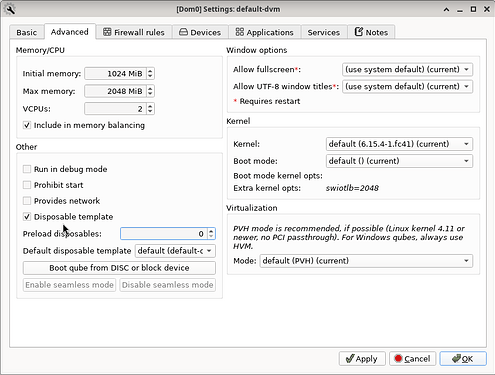Increase the VCPUs stepper value
The image size is (495, 375).
pos(150,106)
